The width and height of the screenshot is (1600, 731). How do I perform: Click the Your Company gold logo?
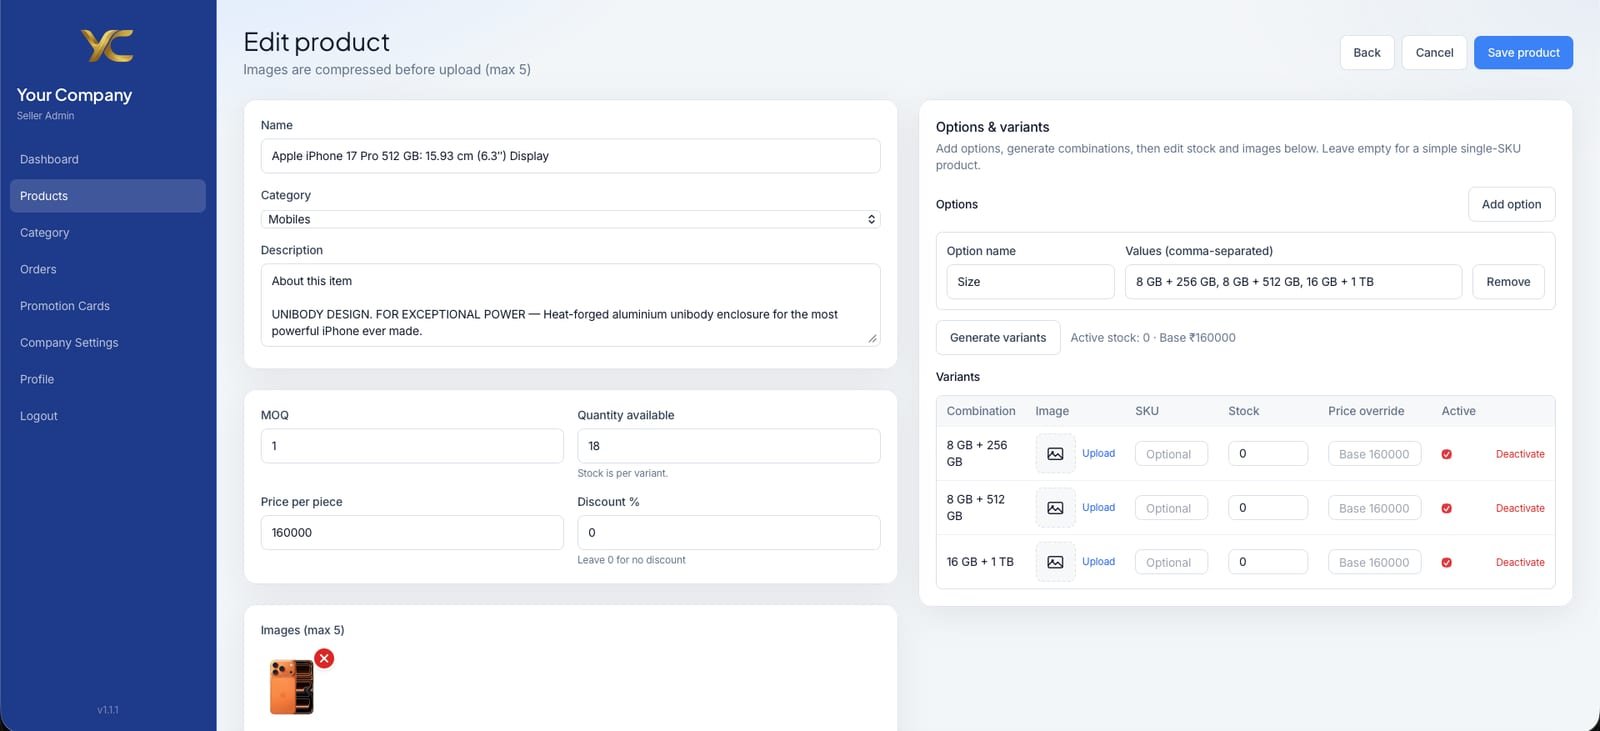(x=107, y=46)
